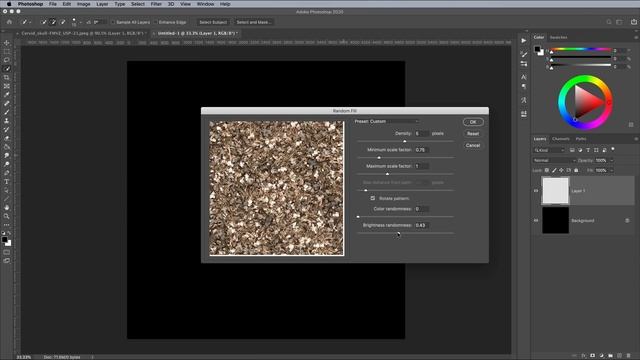Click the Brightness randomness slider
The image size is (640, 360).
[406, 233]
